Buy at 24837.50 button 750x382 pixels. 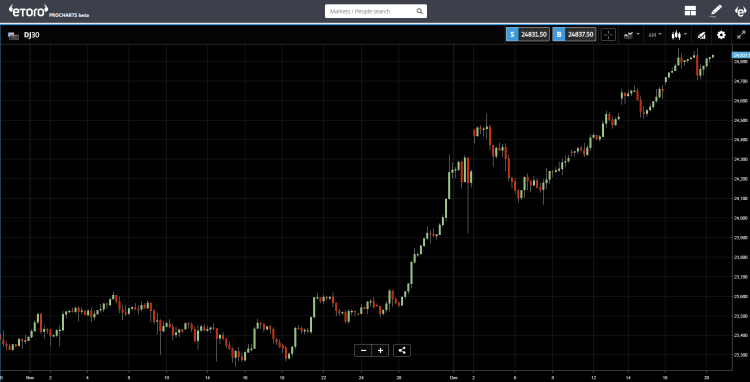coord(574,35)
